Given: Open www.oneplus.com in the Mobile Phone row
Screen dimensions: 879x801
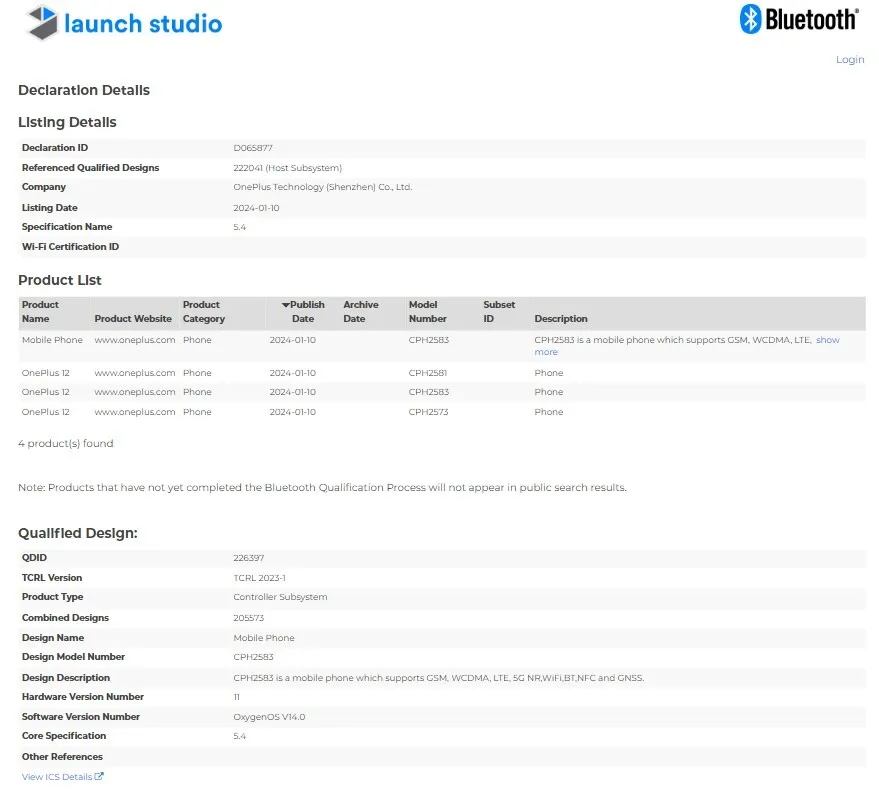Looking at the screenshot, I should [x=135, y=340].
